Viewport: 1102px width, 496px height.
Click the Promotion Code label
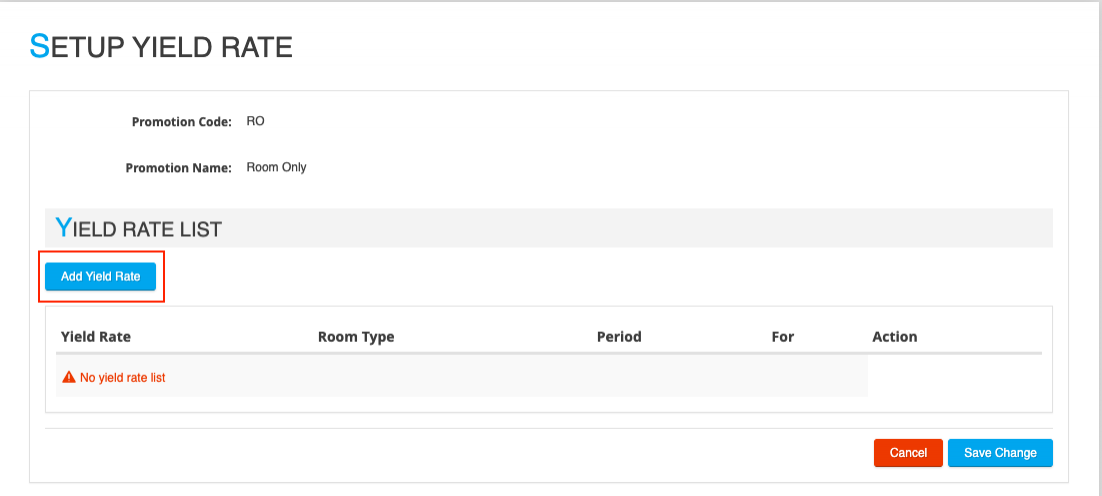coord(182,122)
